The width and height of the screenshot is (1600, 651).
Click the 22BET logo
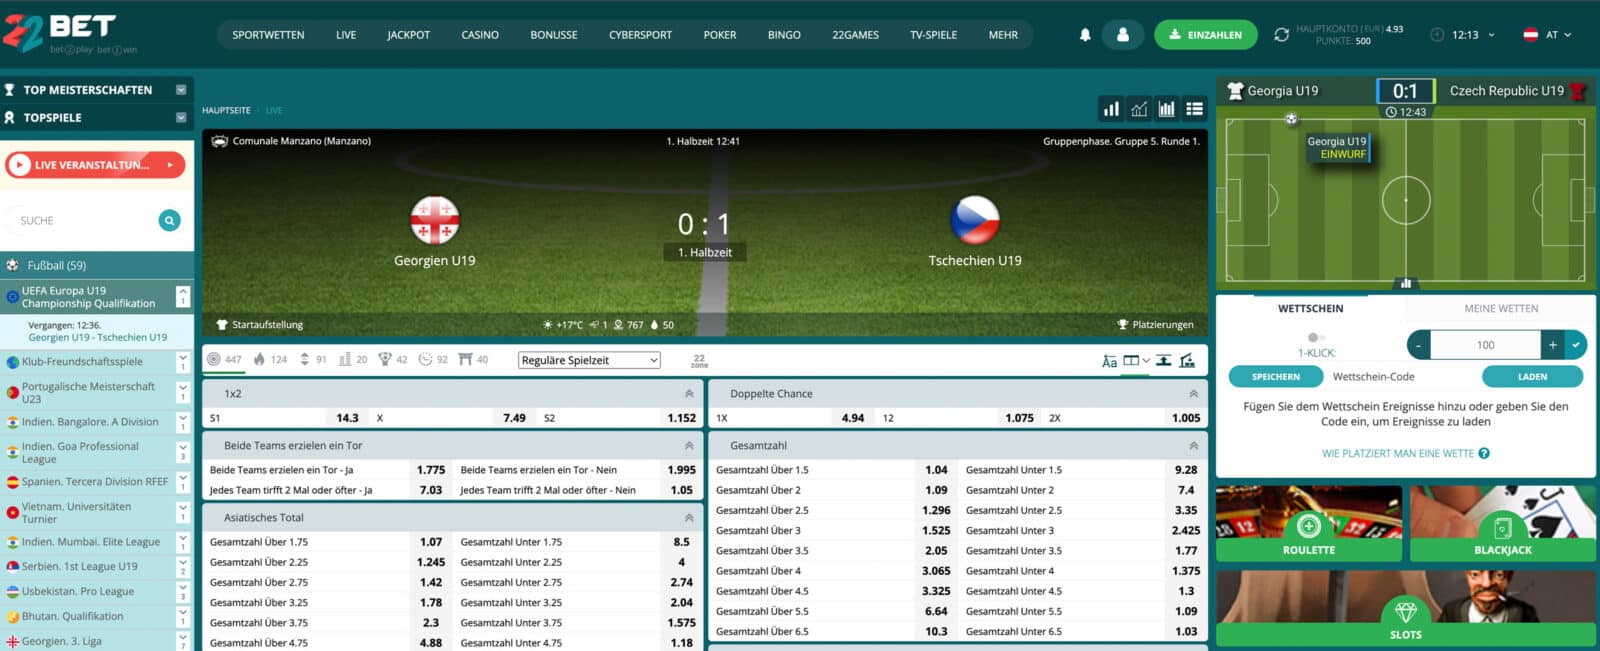pos(70,33)
